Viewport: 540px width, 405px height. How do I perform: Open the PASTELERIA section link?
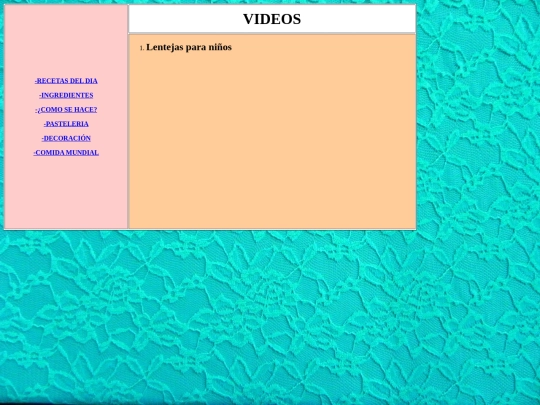[66, 124]
